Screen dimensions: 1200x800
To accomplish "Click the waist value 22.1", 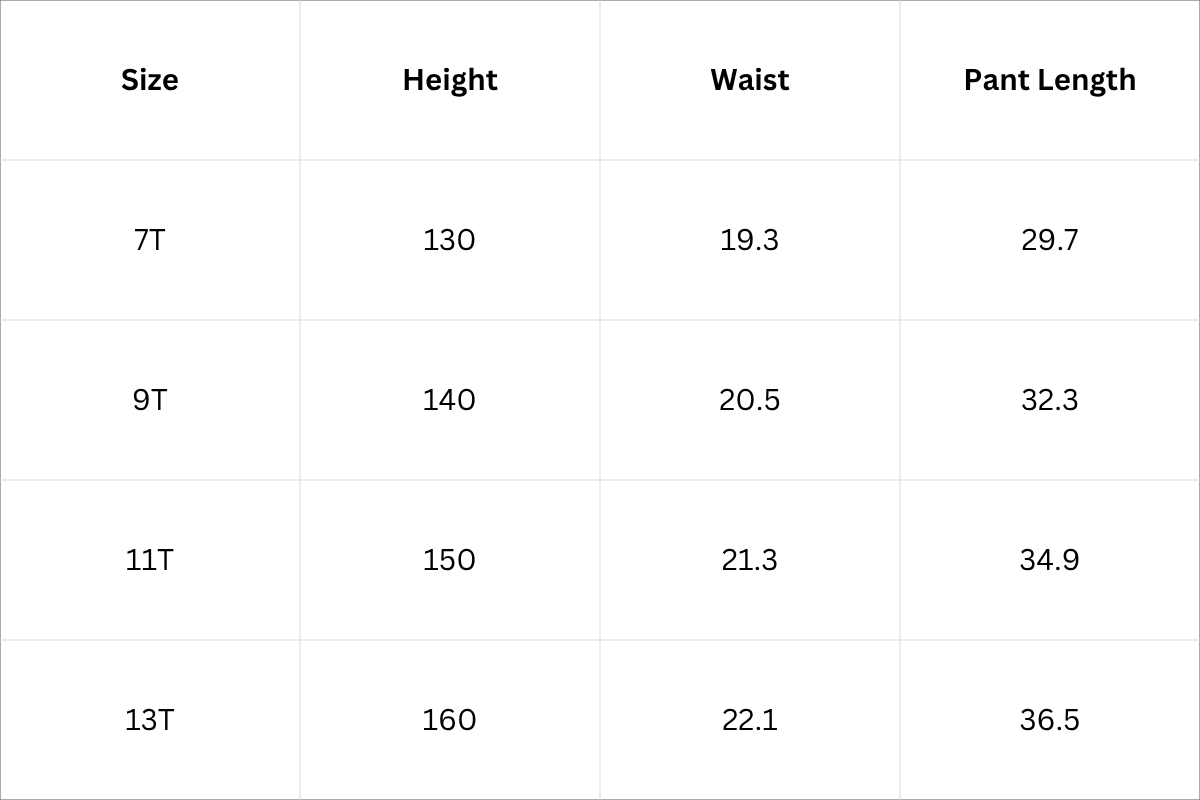I will 749,720.
